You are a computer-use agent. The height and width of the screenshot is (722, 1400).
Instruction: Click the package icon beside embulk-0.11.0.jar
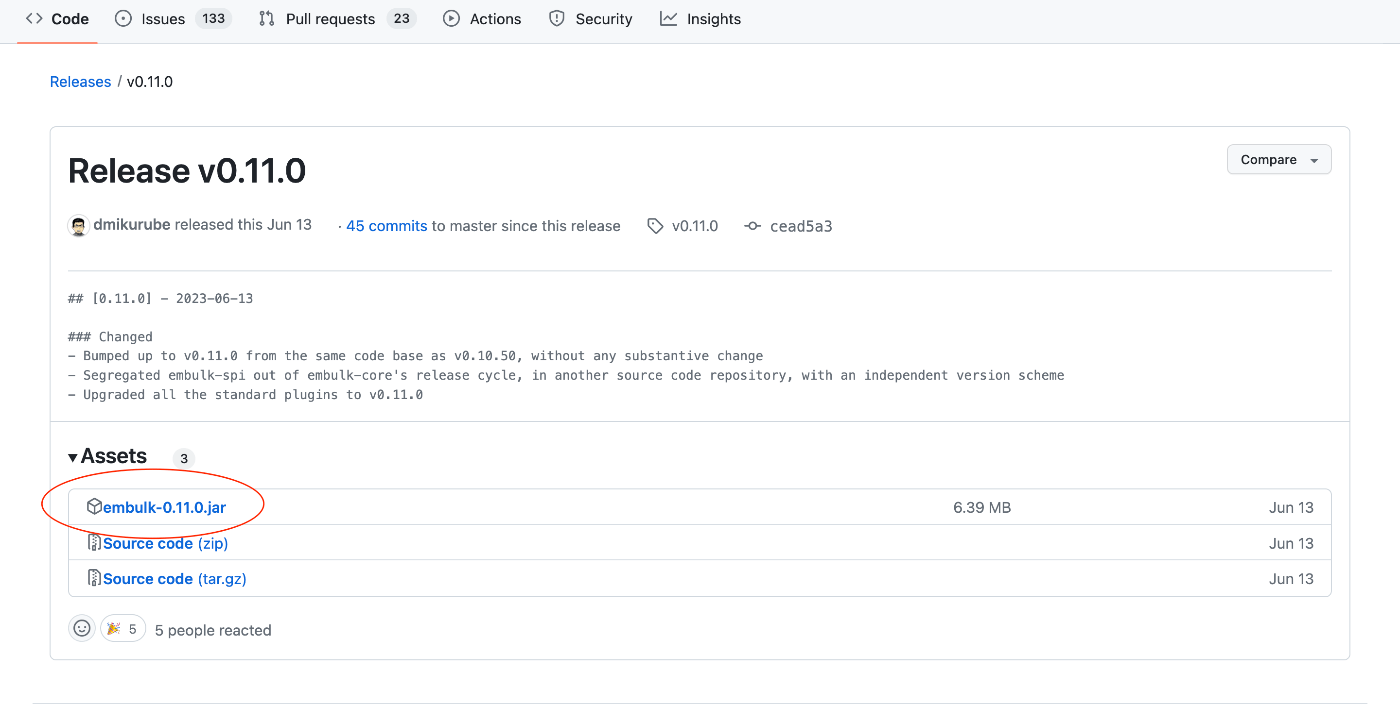[94, 507]
